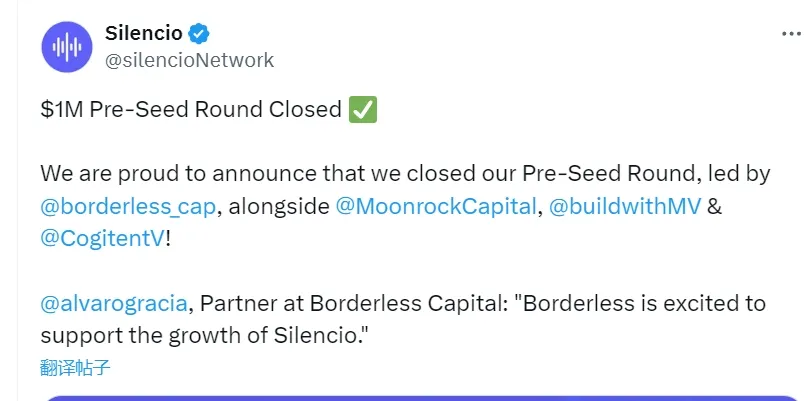
Task: Click the 翻译帖子 translate post link
Action: pyautogui.click(x=75, y=367)
